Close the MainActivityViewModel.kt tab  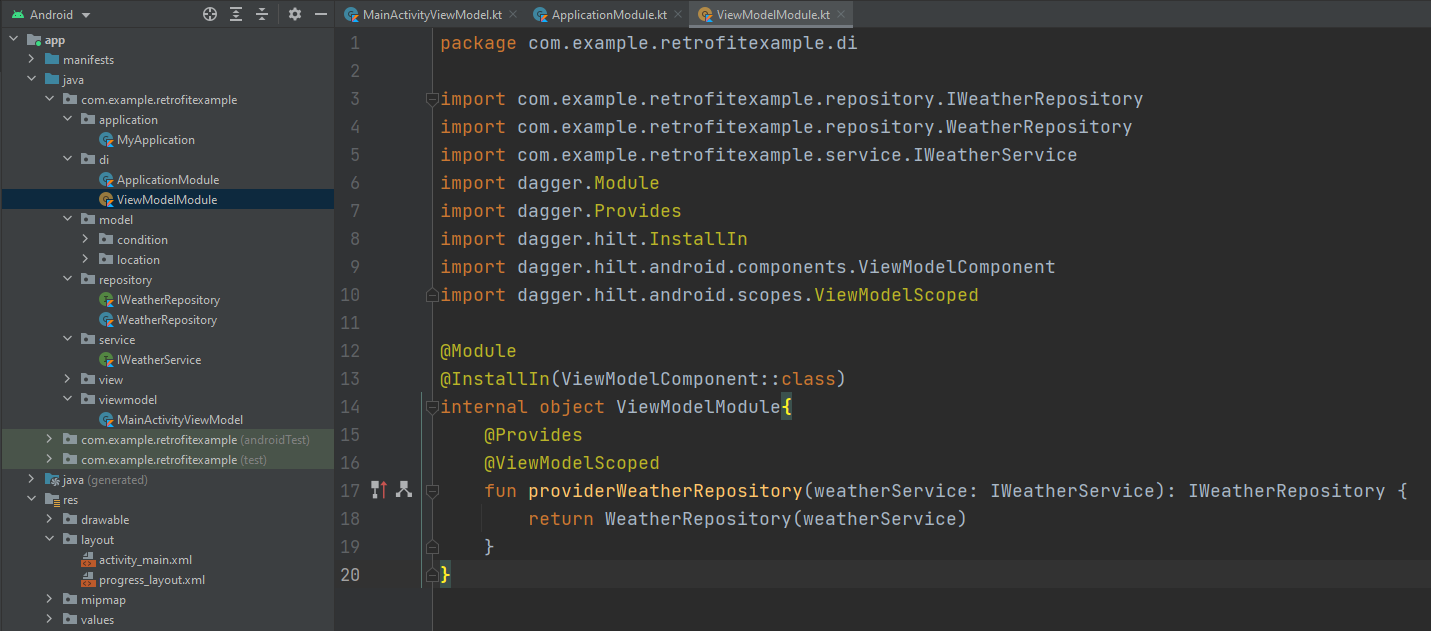512,15
